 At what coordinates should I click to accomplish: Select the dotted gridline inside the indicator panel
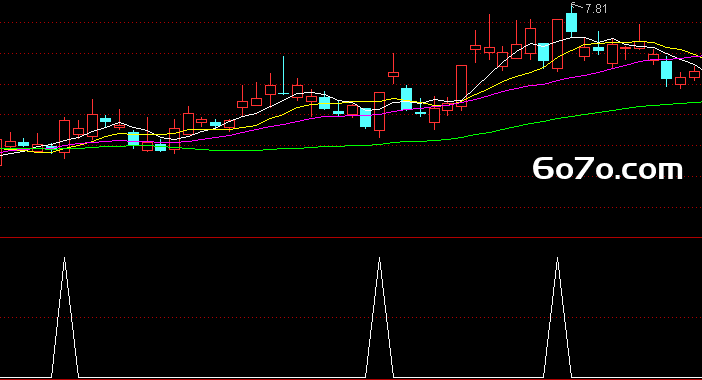tap(351, 318)
